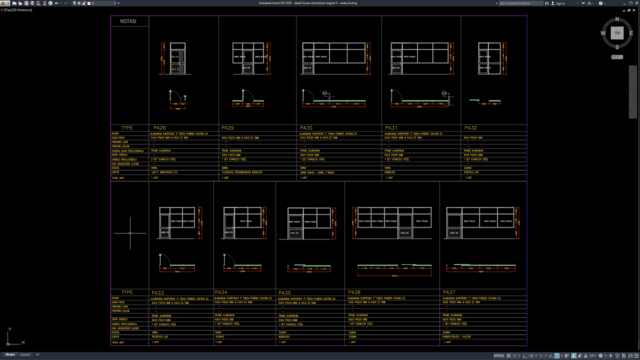Open the Sign In dropdown arrow
Viewport: 640px width, 360px height.
[578, 3]
